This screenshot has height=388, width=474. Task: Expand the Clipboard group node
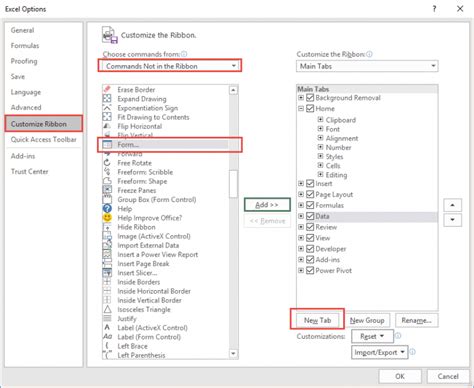pyautogui.click(x=320, y=119)
